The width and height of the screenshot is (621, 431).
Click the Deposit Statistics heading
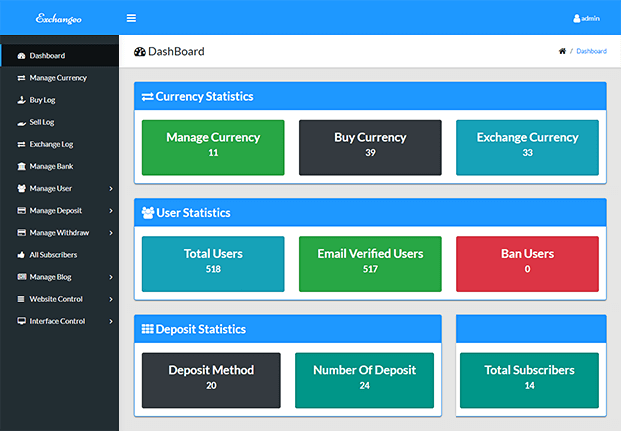(201, 329)
